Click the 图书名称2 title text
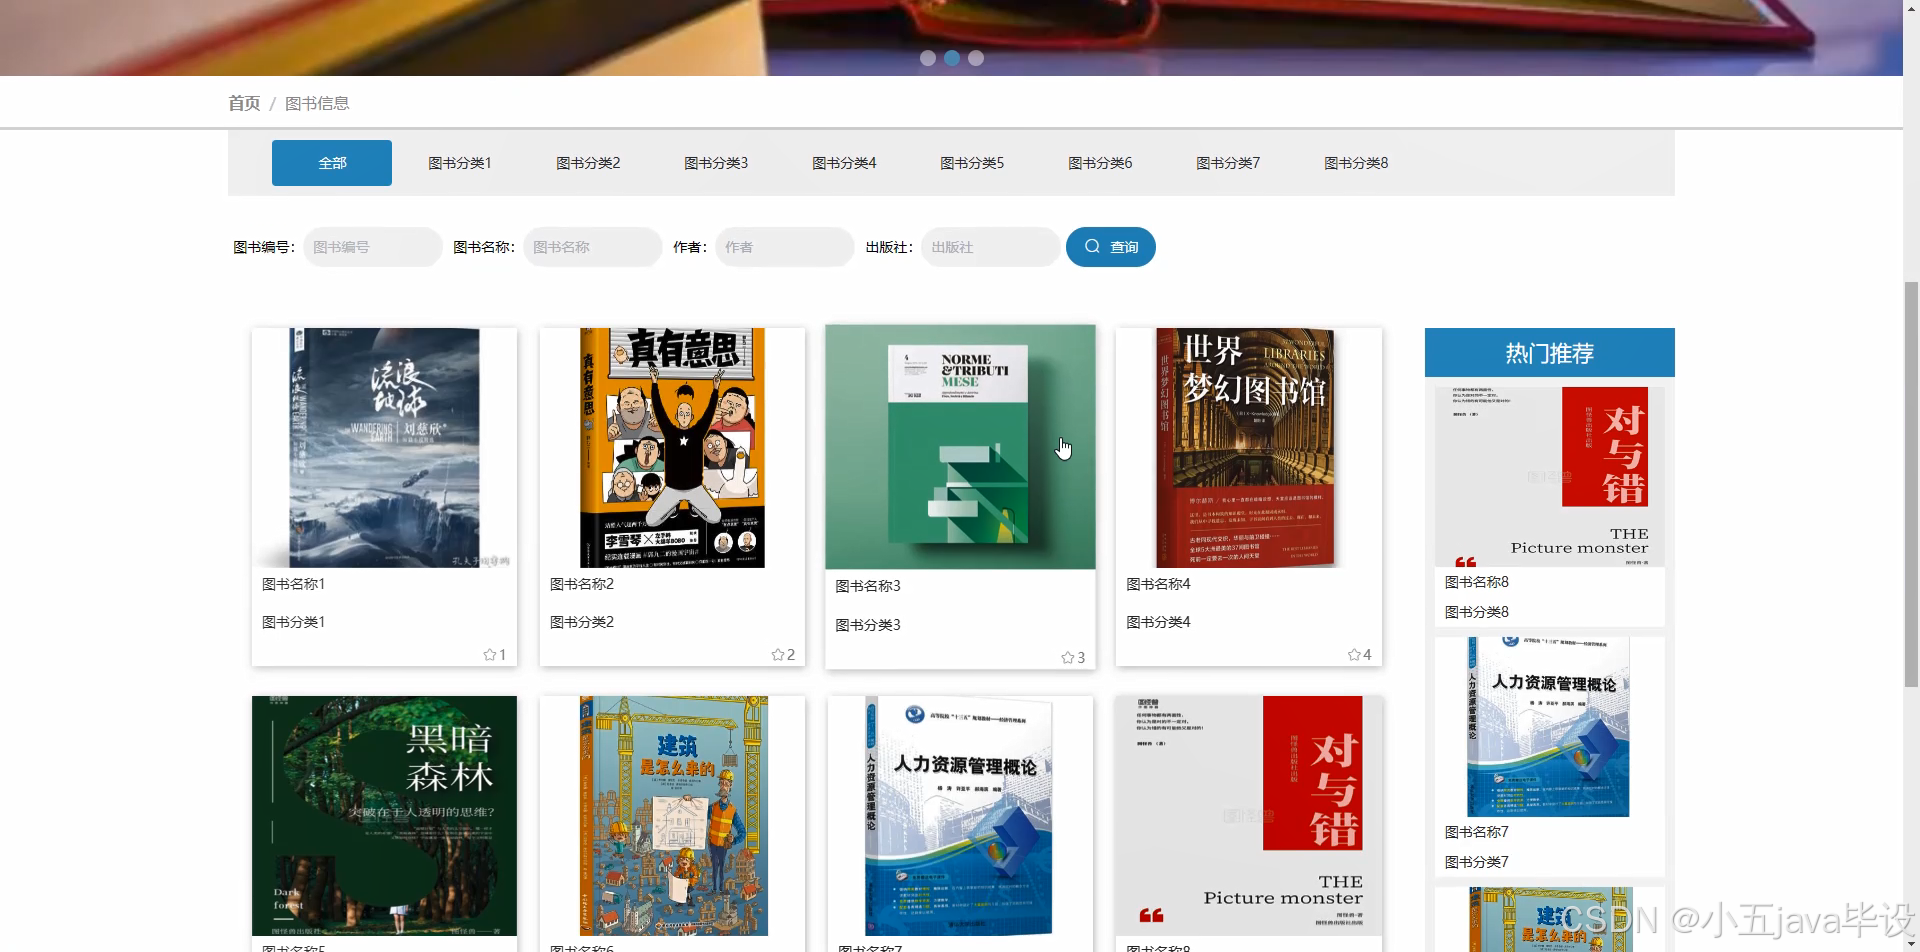 [582, 584]
